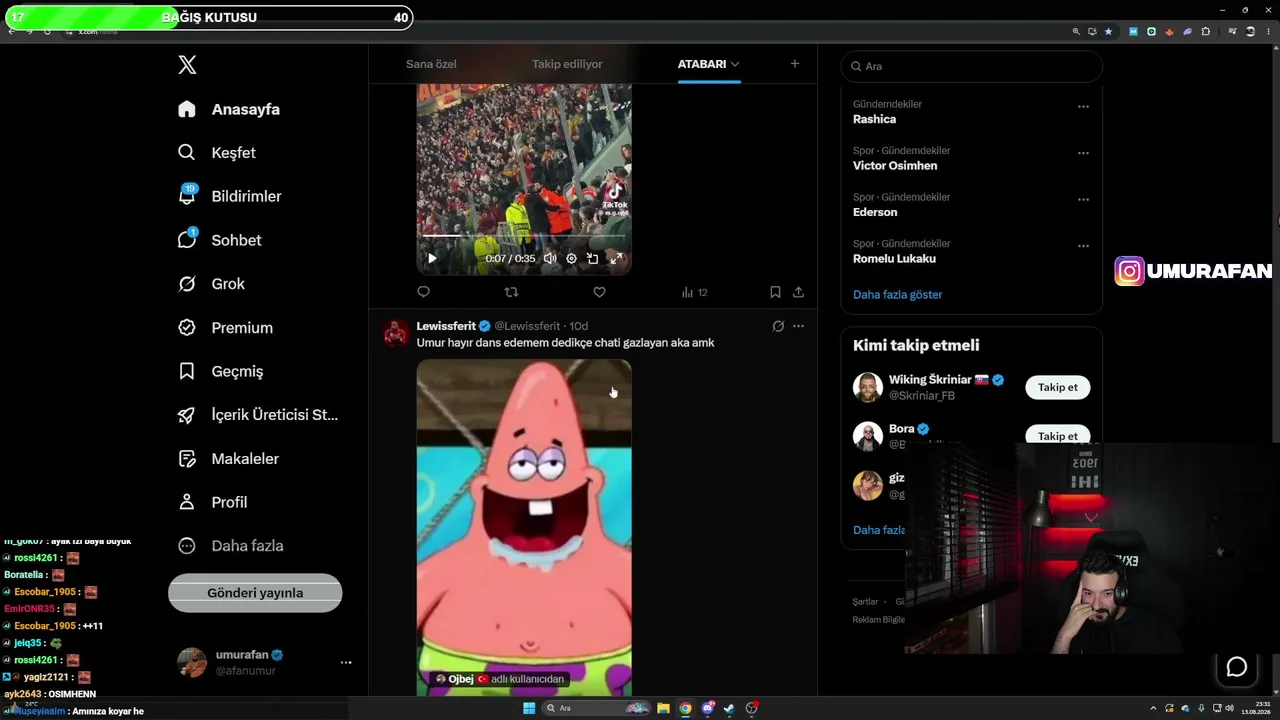This screenshot has width=1280, height=720.
Task: Click Ojbej attribution label on image
Action: point(501,679)
